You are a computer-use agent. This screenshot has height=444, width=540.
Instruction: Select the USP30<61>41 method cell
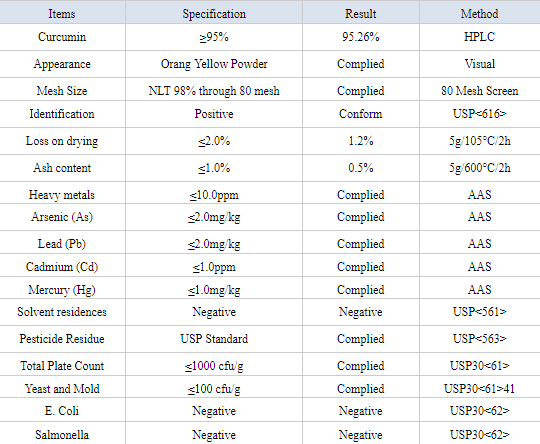click(x=479, y=389)
